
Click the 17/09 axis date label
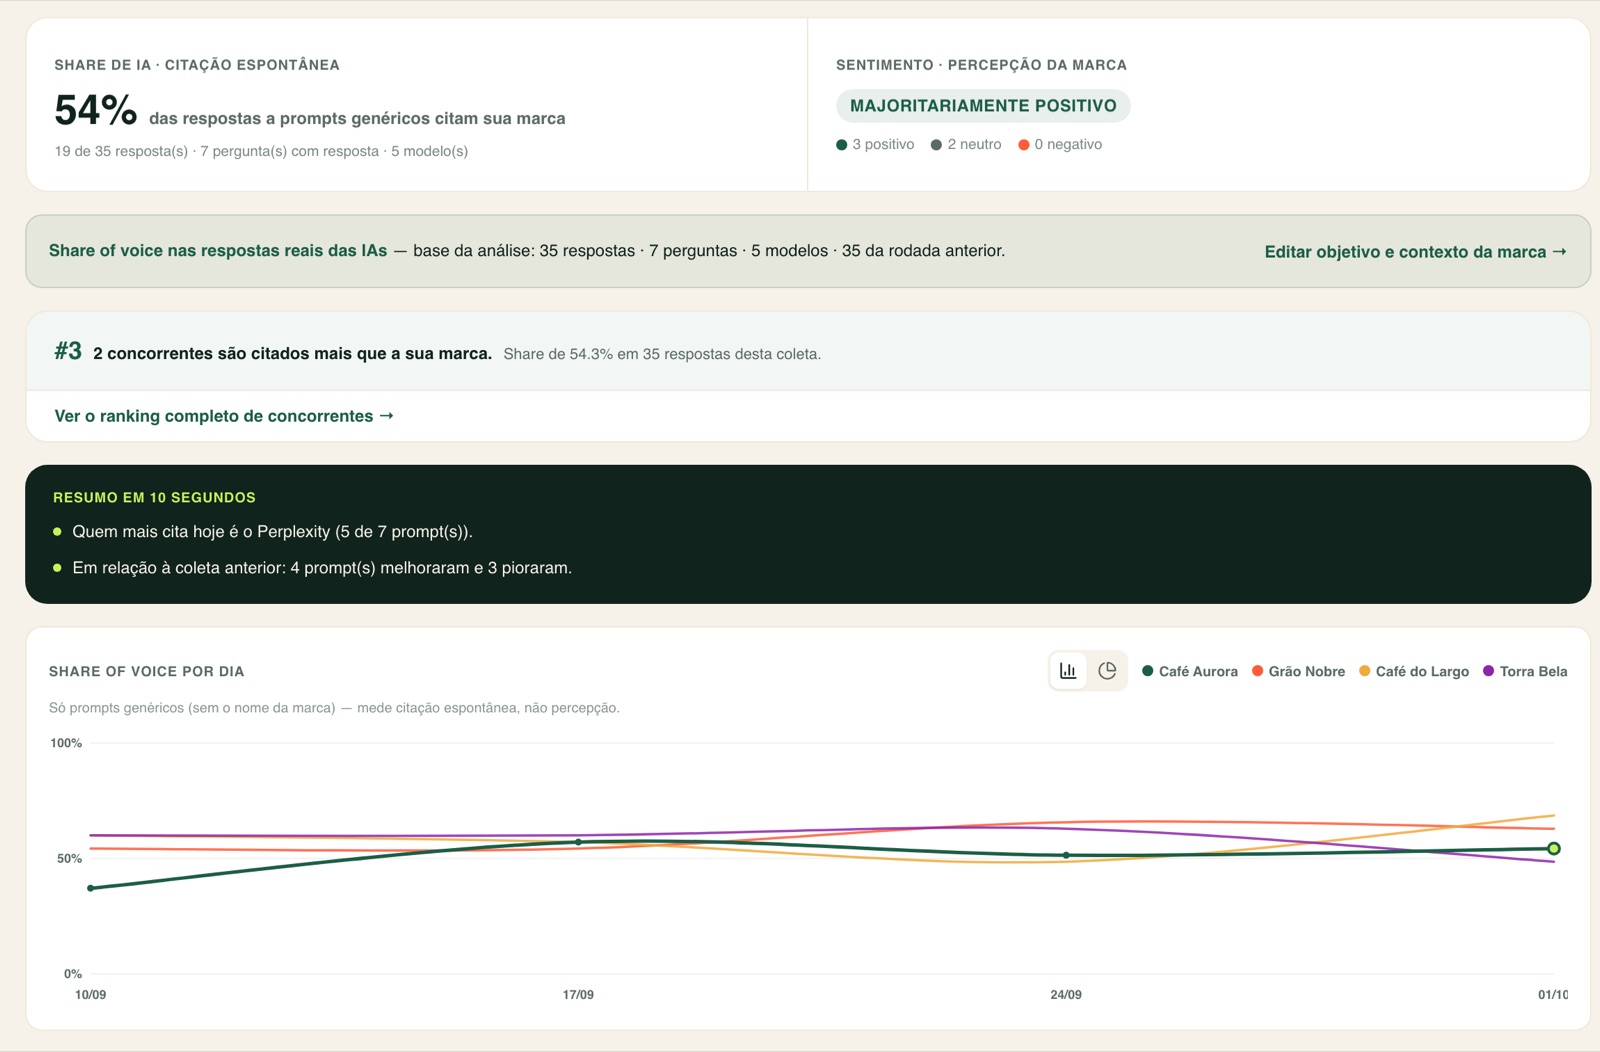578,995
